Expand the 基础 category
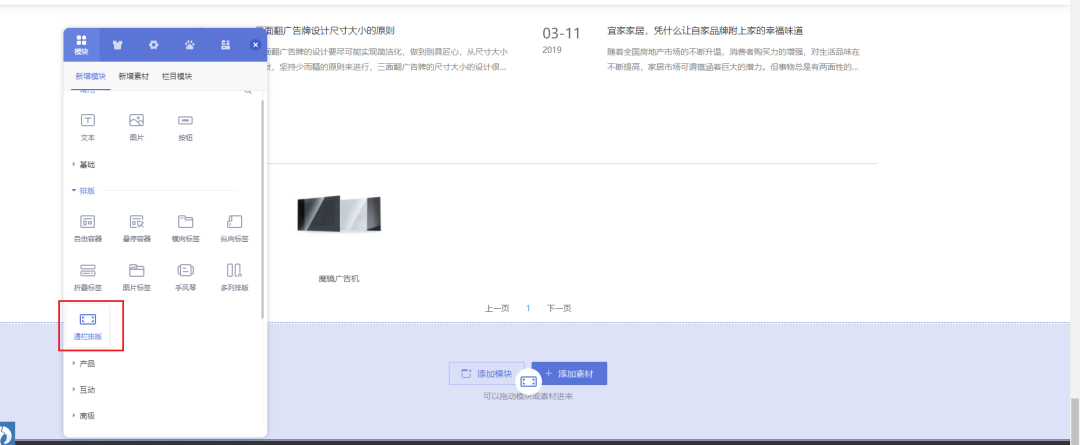The width and height of the screenshot is (1080, 445). pos(86,164)
